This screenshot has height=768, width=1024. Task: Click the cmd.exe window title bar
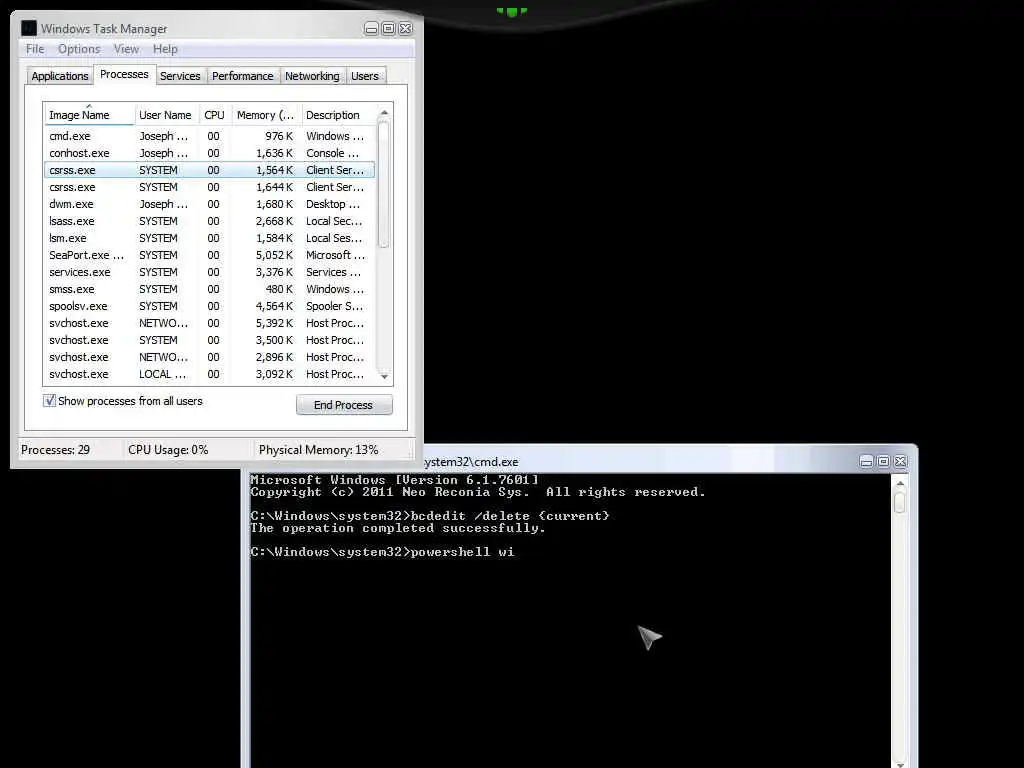tap(640, 461)
